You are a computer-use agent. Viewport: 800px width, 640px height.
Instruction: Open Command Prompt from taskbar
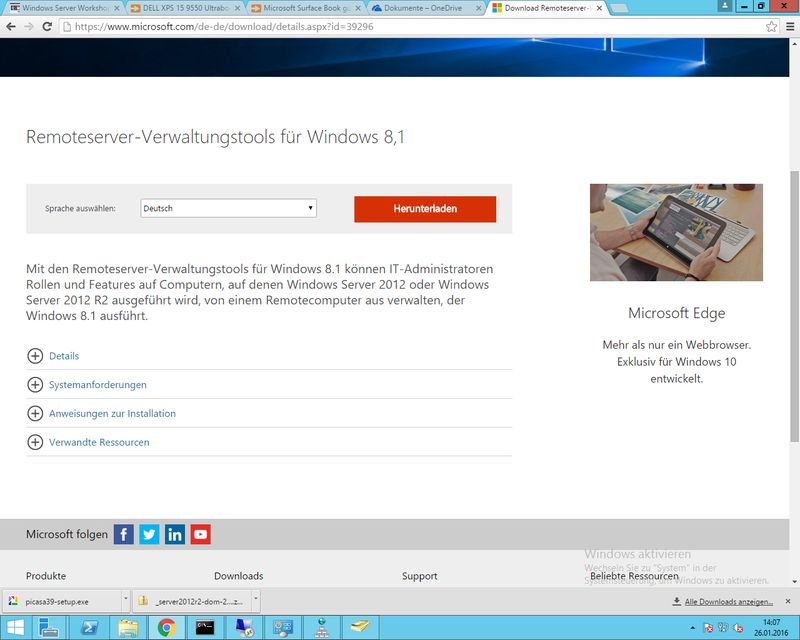[205, 627]
